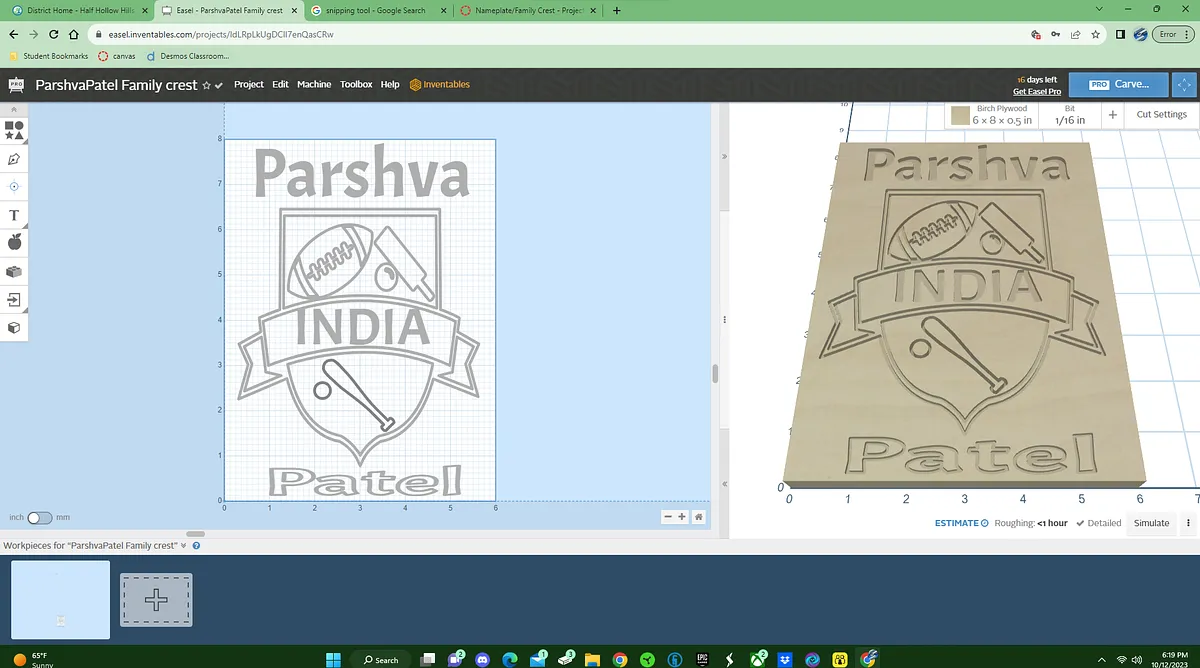Collapse the Workpieces panel chevron
This screenshot has height=668, width=1200.
click(x=183, y=546)
